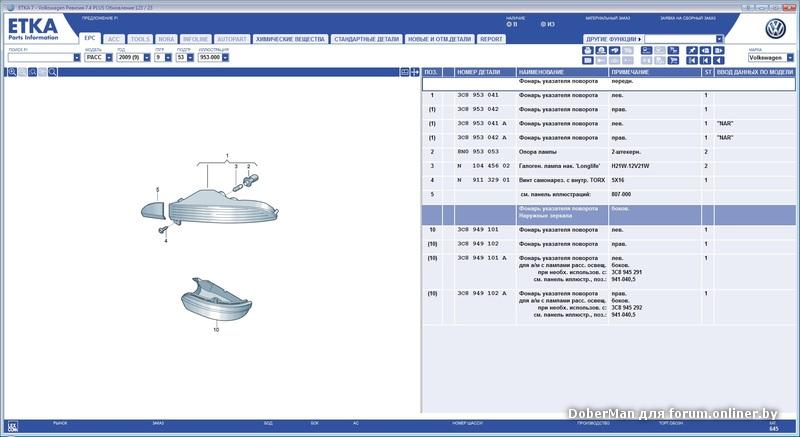Click the third magnifier icon in illustration toolbar

[32, 72]
